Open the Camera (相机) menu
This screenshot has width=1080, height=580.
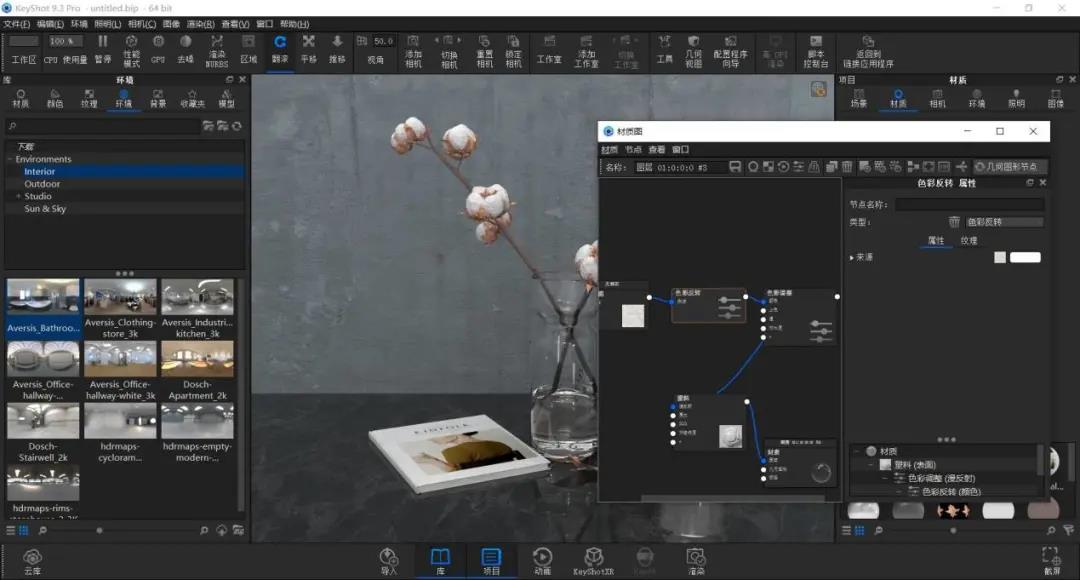coord(142,24)
